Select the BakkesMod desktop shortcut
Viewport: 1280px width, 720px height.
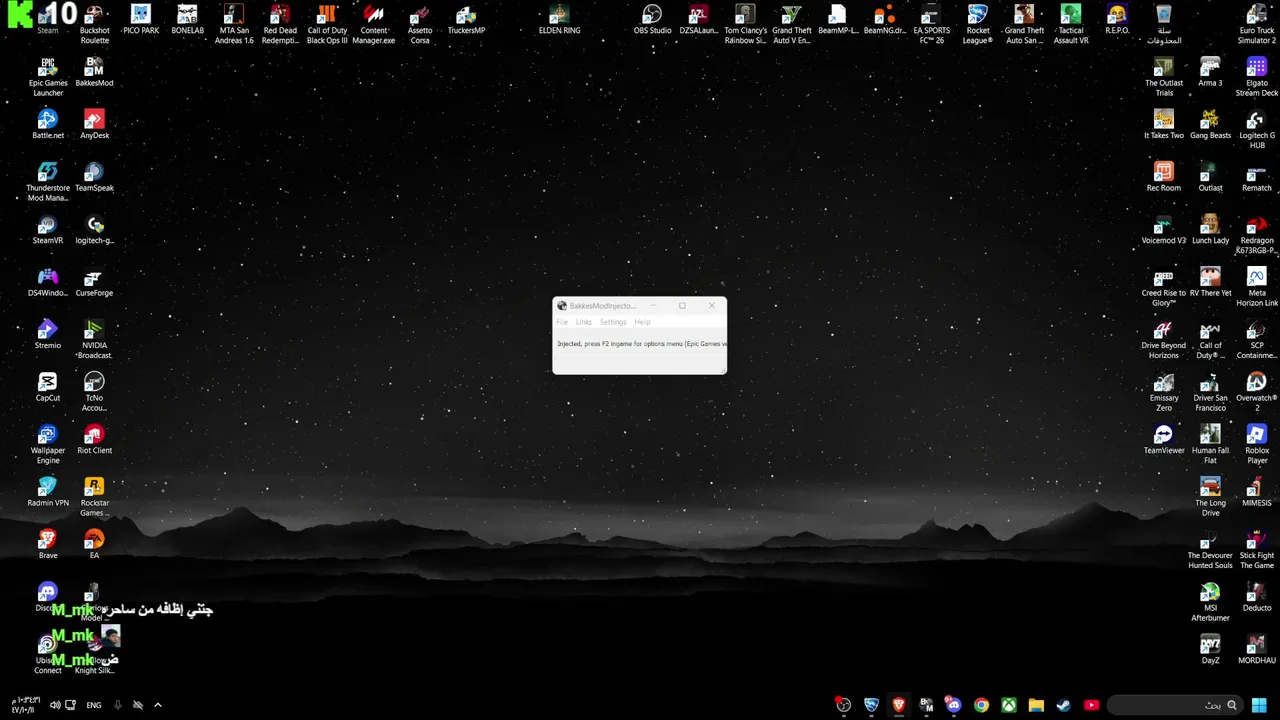pyautogui.click(x=94, y=72)
